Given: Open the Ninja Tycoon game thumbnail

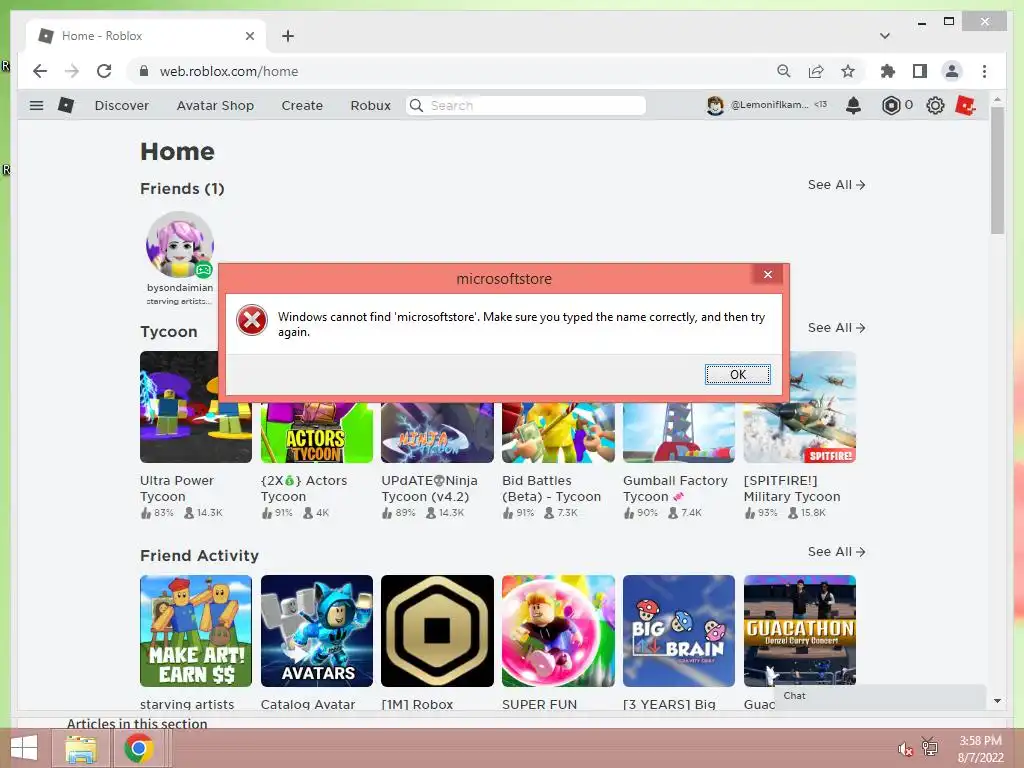Looking at the screenshot, I should click(438, 432).
